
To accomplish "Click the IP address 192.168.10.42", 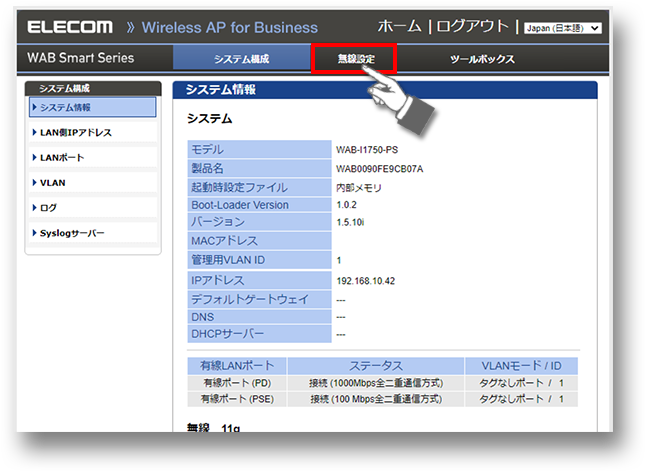I will click(366, 281).
